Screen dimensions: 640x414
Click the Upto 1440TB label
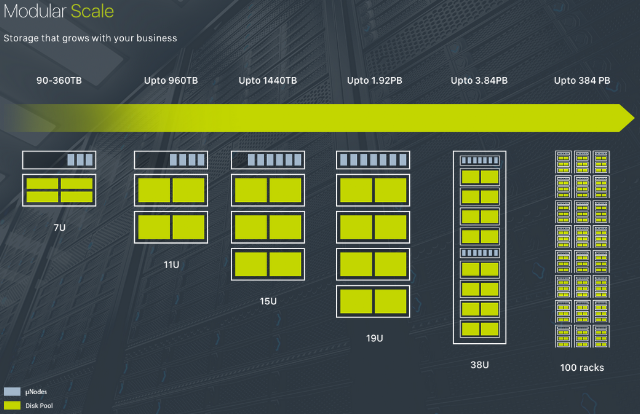tap(268, 80)
